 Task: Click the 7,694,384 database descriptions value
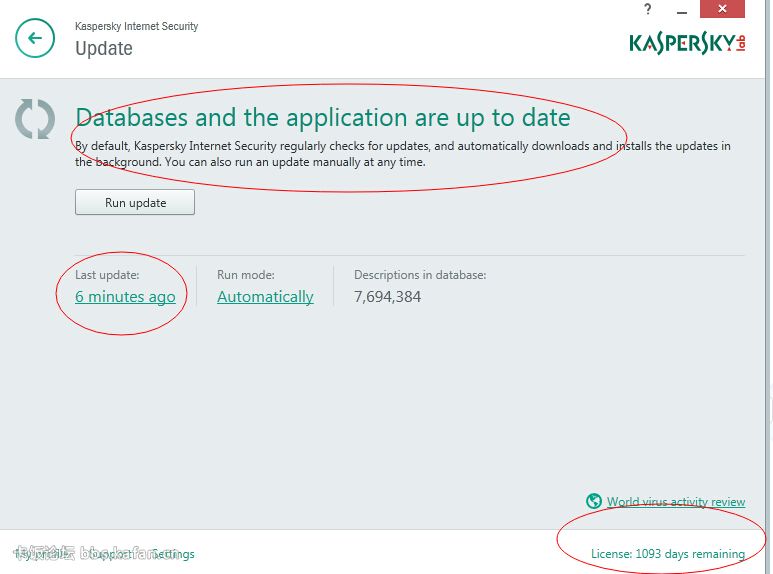387,296
